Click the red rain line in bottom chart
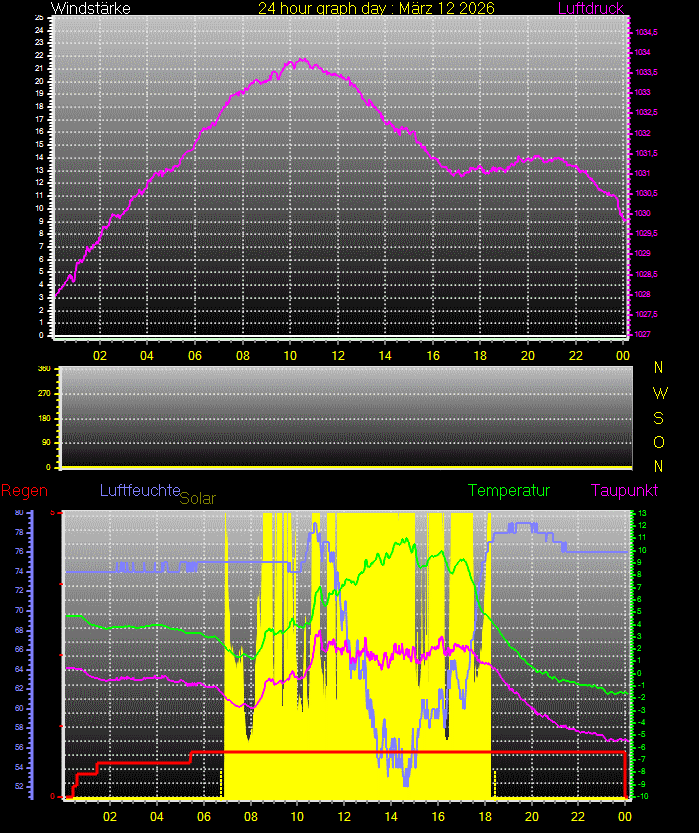This screenshot has height=833, width=699. [x=400, y=751]
